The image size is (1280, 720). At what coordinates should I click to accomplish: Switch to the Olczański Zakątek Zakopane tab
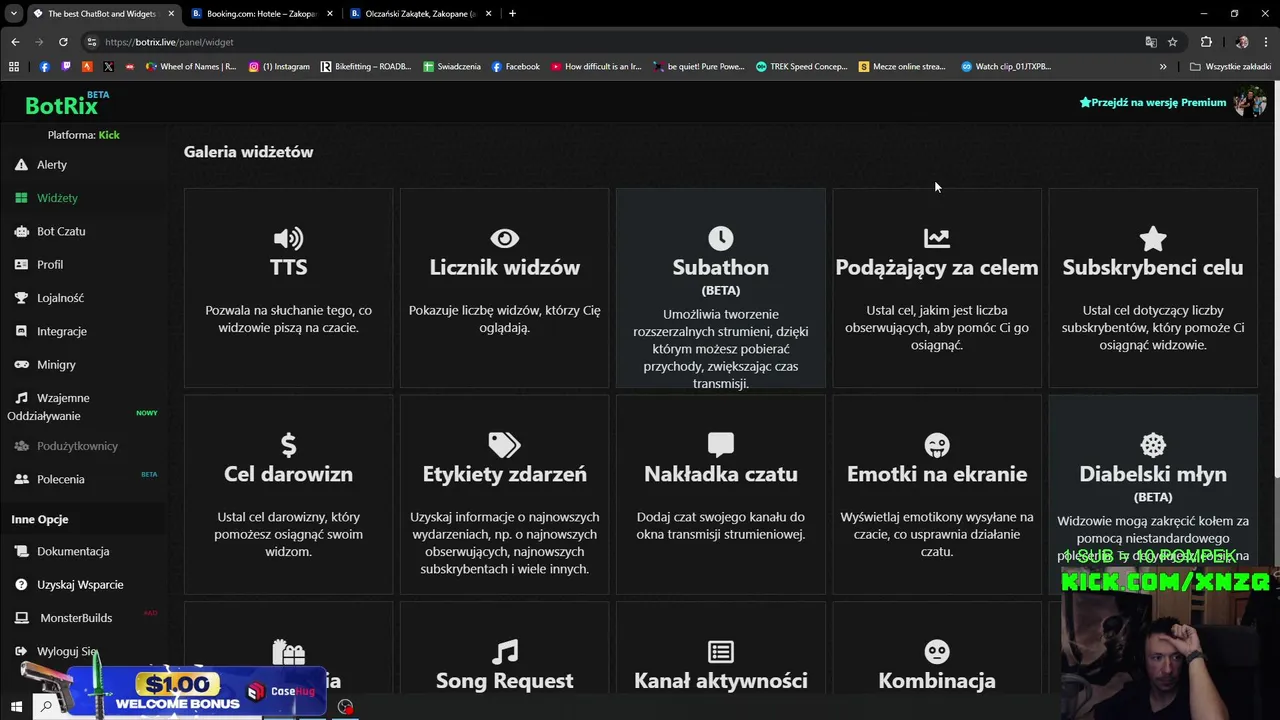tap(420, 14)
